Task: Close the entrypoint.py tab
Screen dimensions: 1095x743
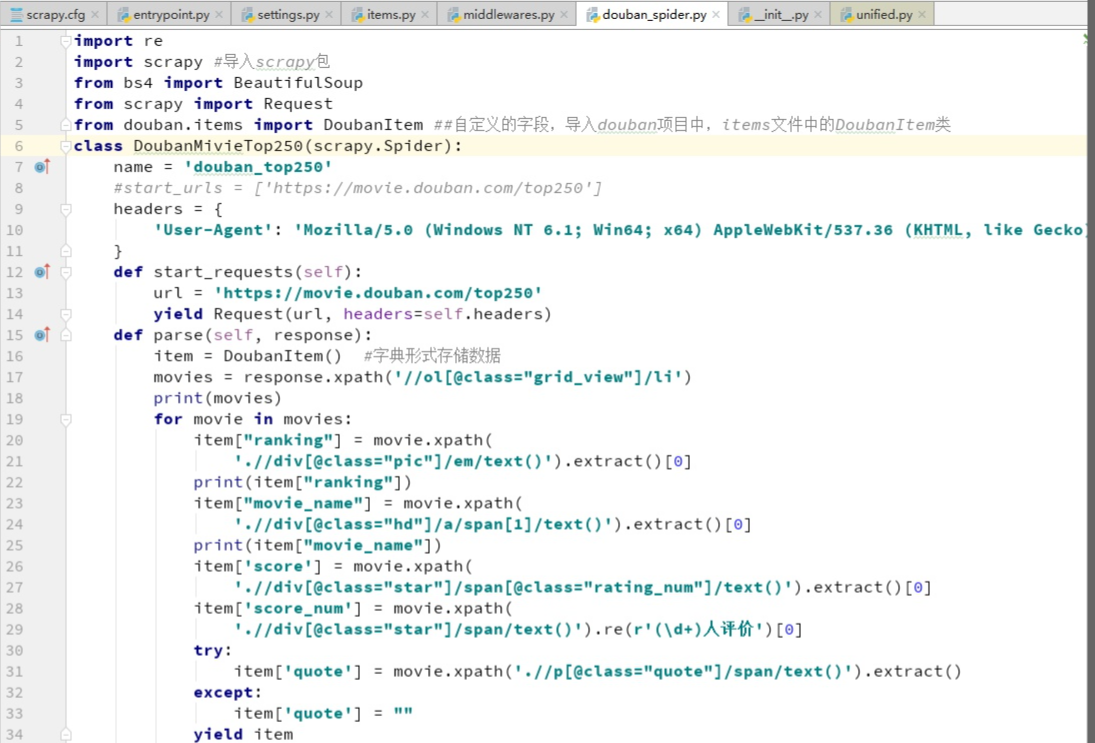Action: [x=219, y=14]
